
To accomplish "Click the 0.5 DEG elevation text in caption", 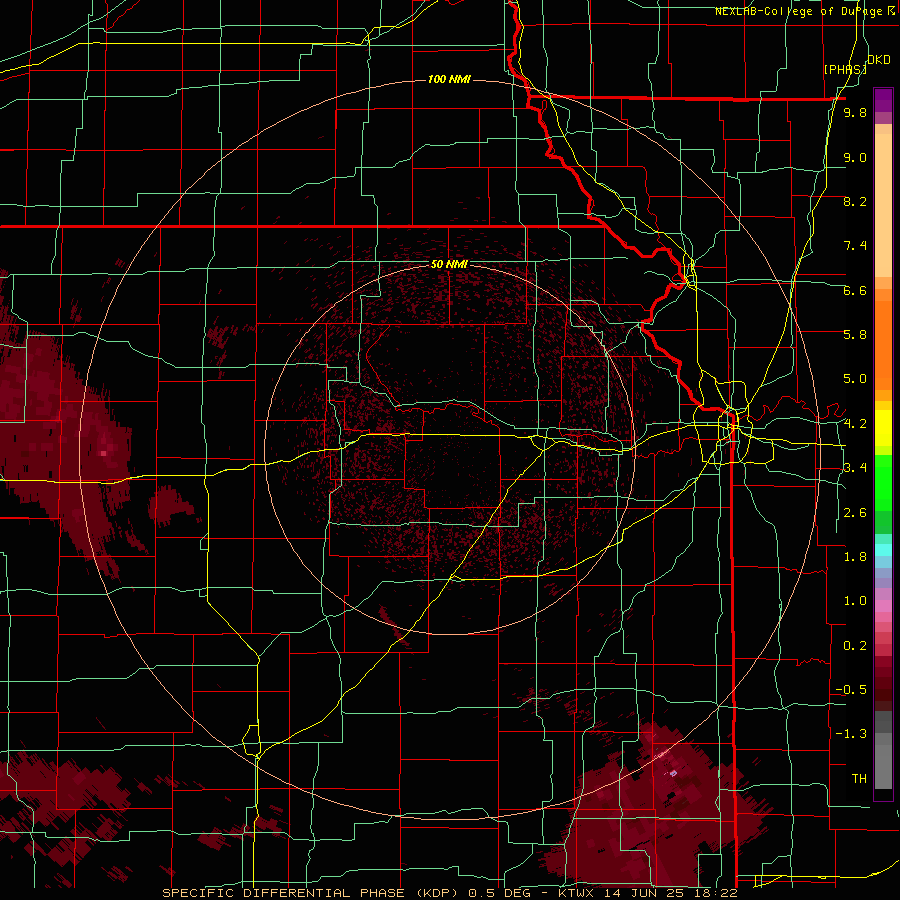I will (x=499, y=893).
